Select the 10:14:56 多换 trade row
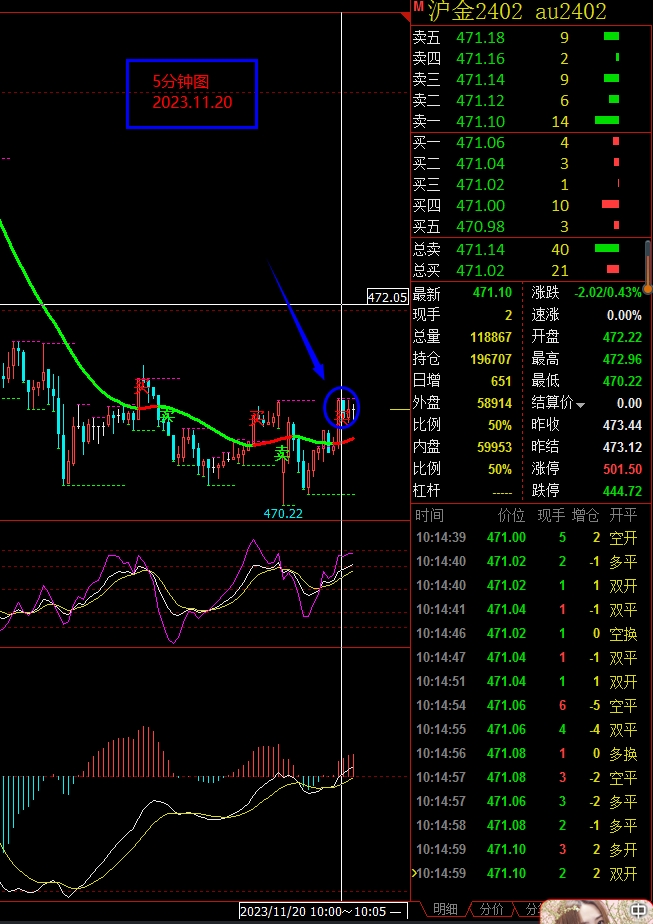 [x=527, y=754]
